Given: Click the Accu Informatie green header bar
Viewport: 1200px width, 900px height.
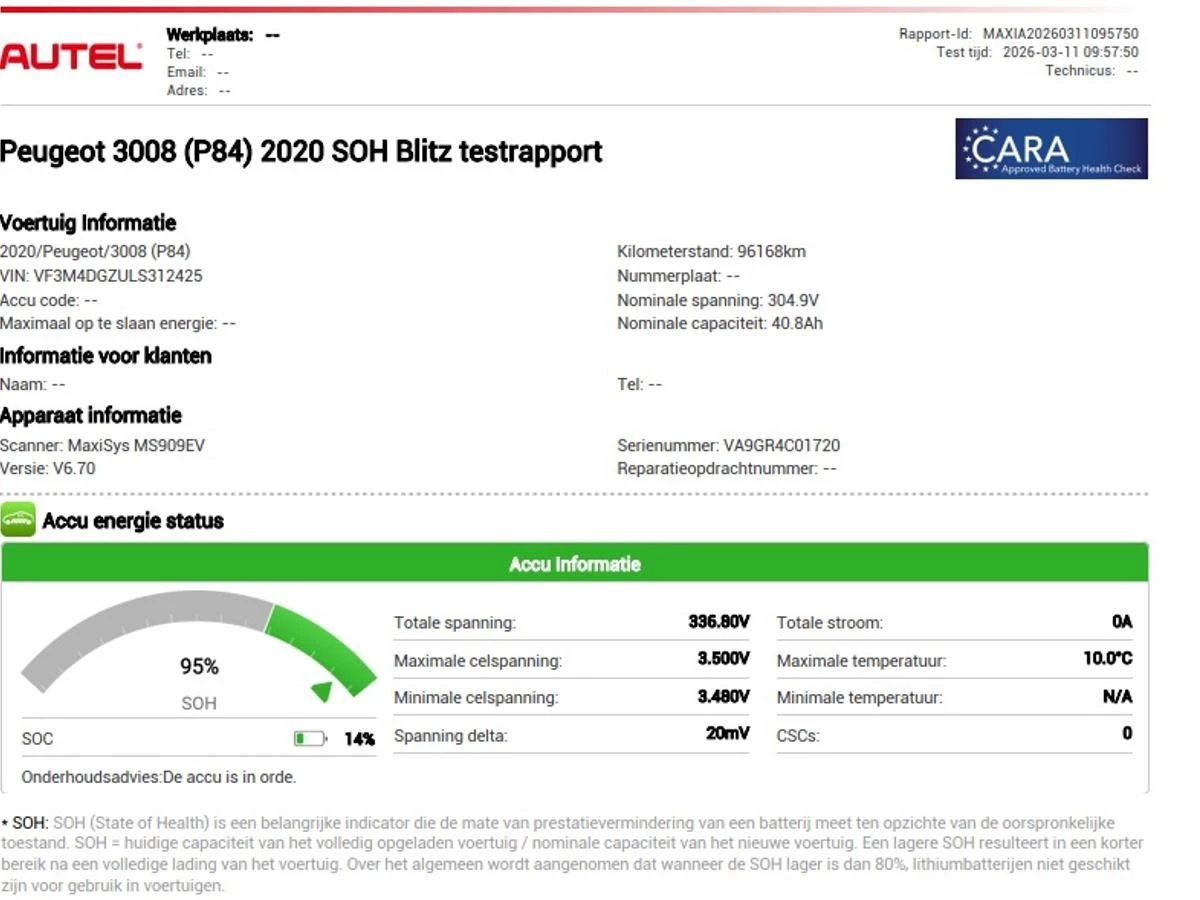Looking at the screenshot, I should point(575,563).
